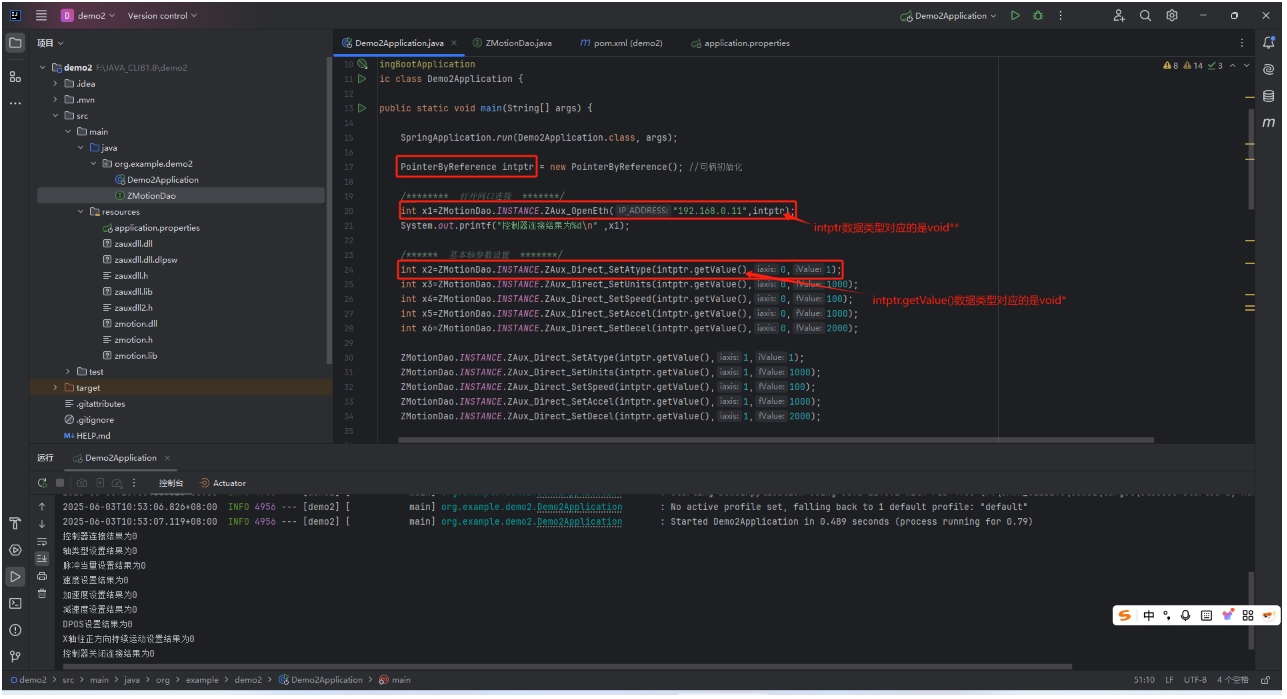This screenshot has width=1287, height=699.
Task: Switch to pom.xml (demo2) tab
Action: [621, 43]
